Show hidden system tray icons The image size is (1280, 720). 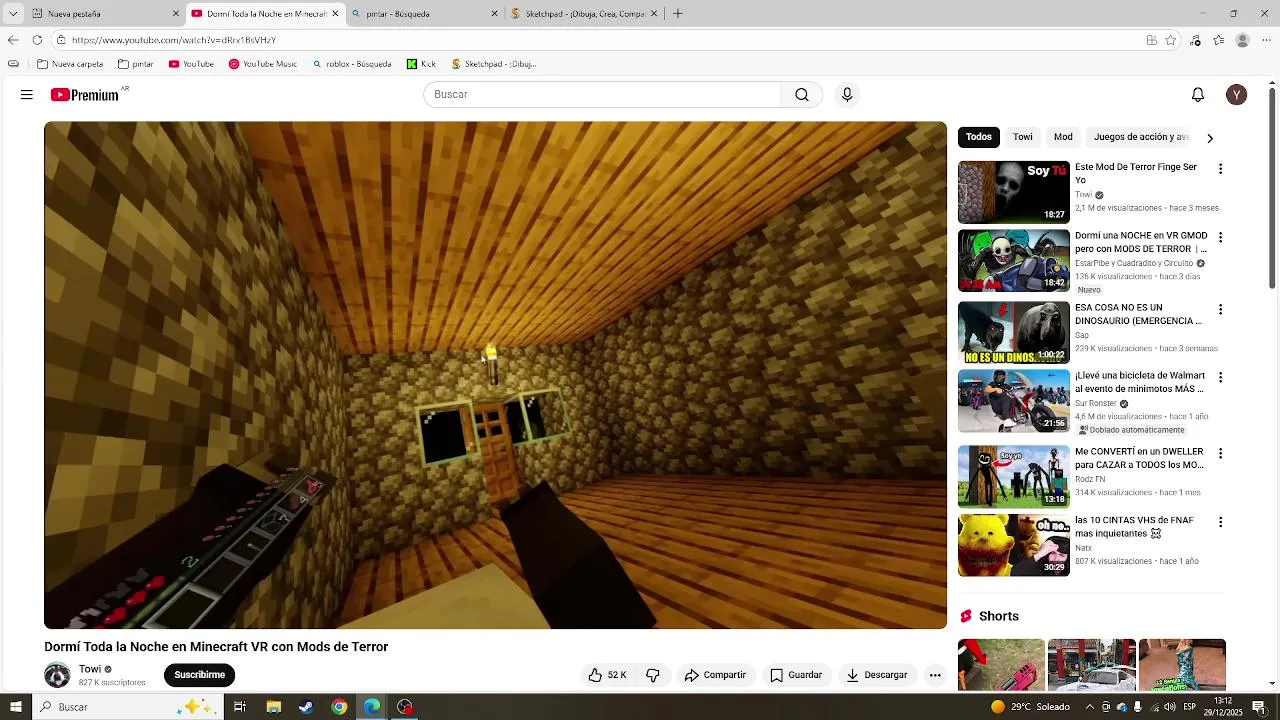(x=1090, y=707)
